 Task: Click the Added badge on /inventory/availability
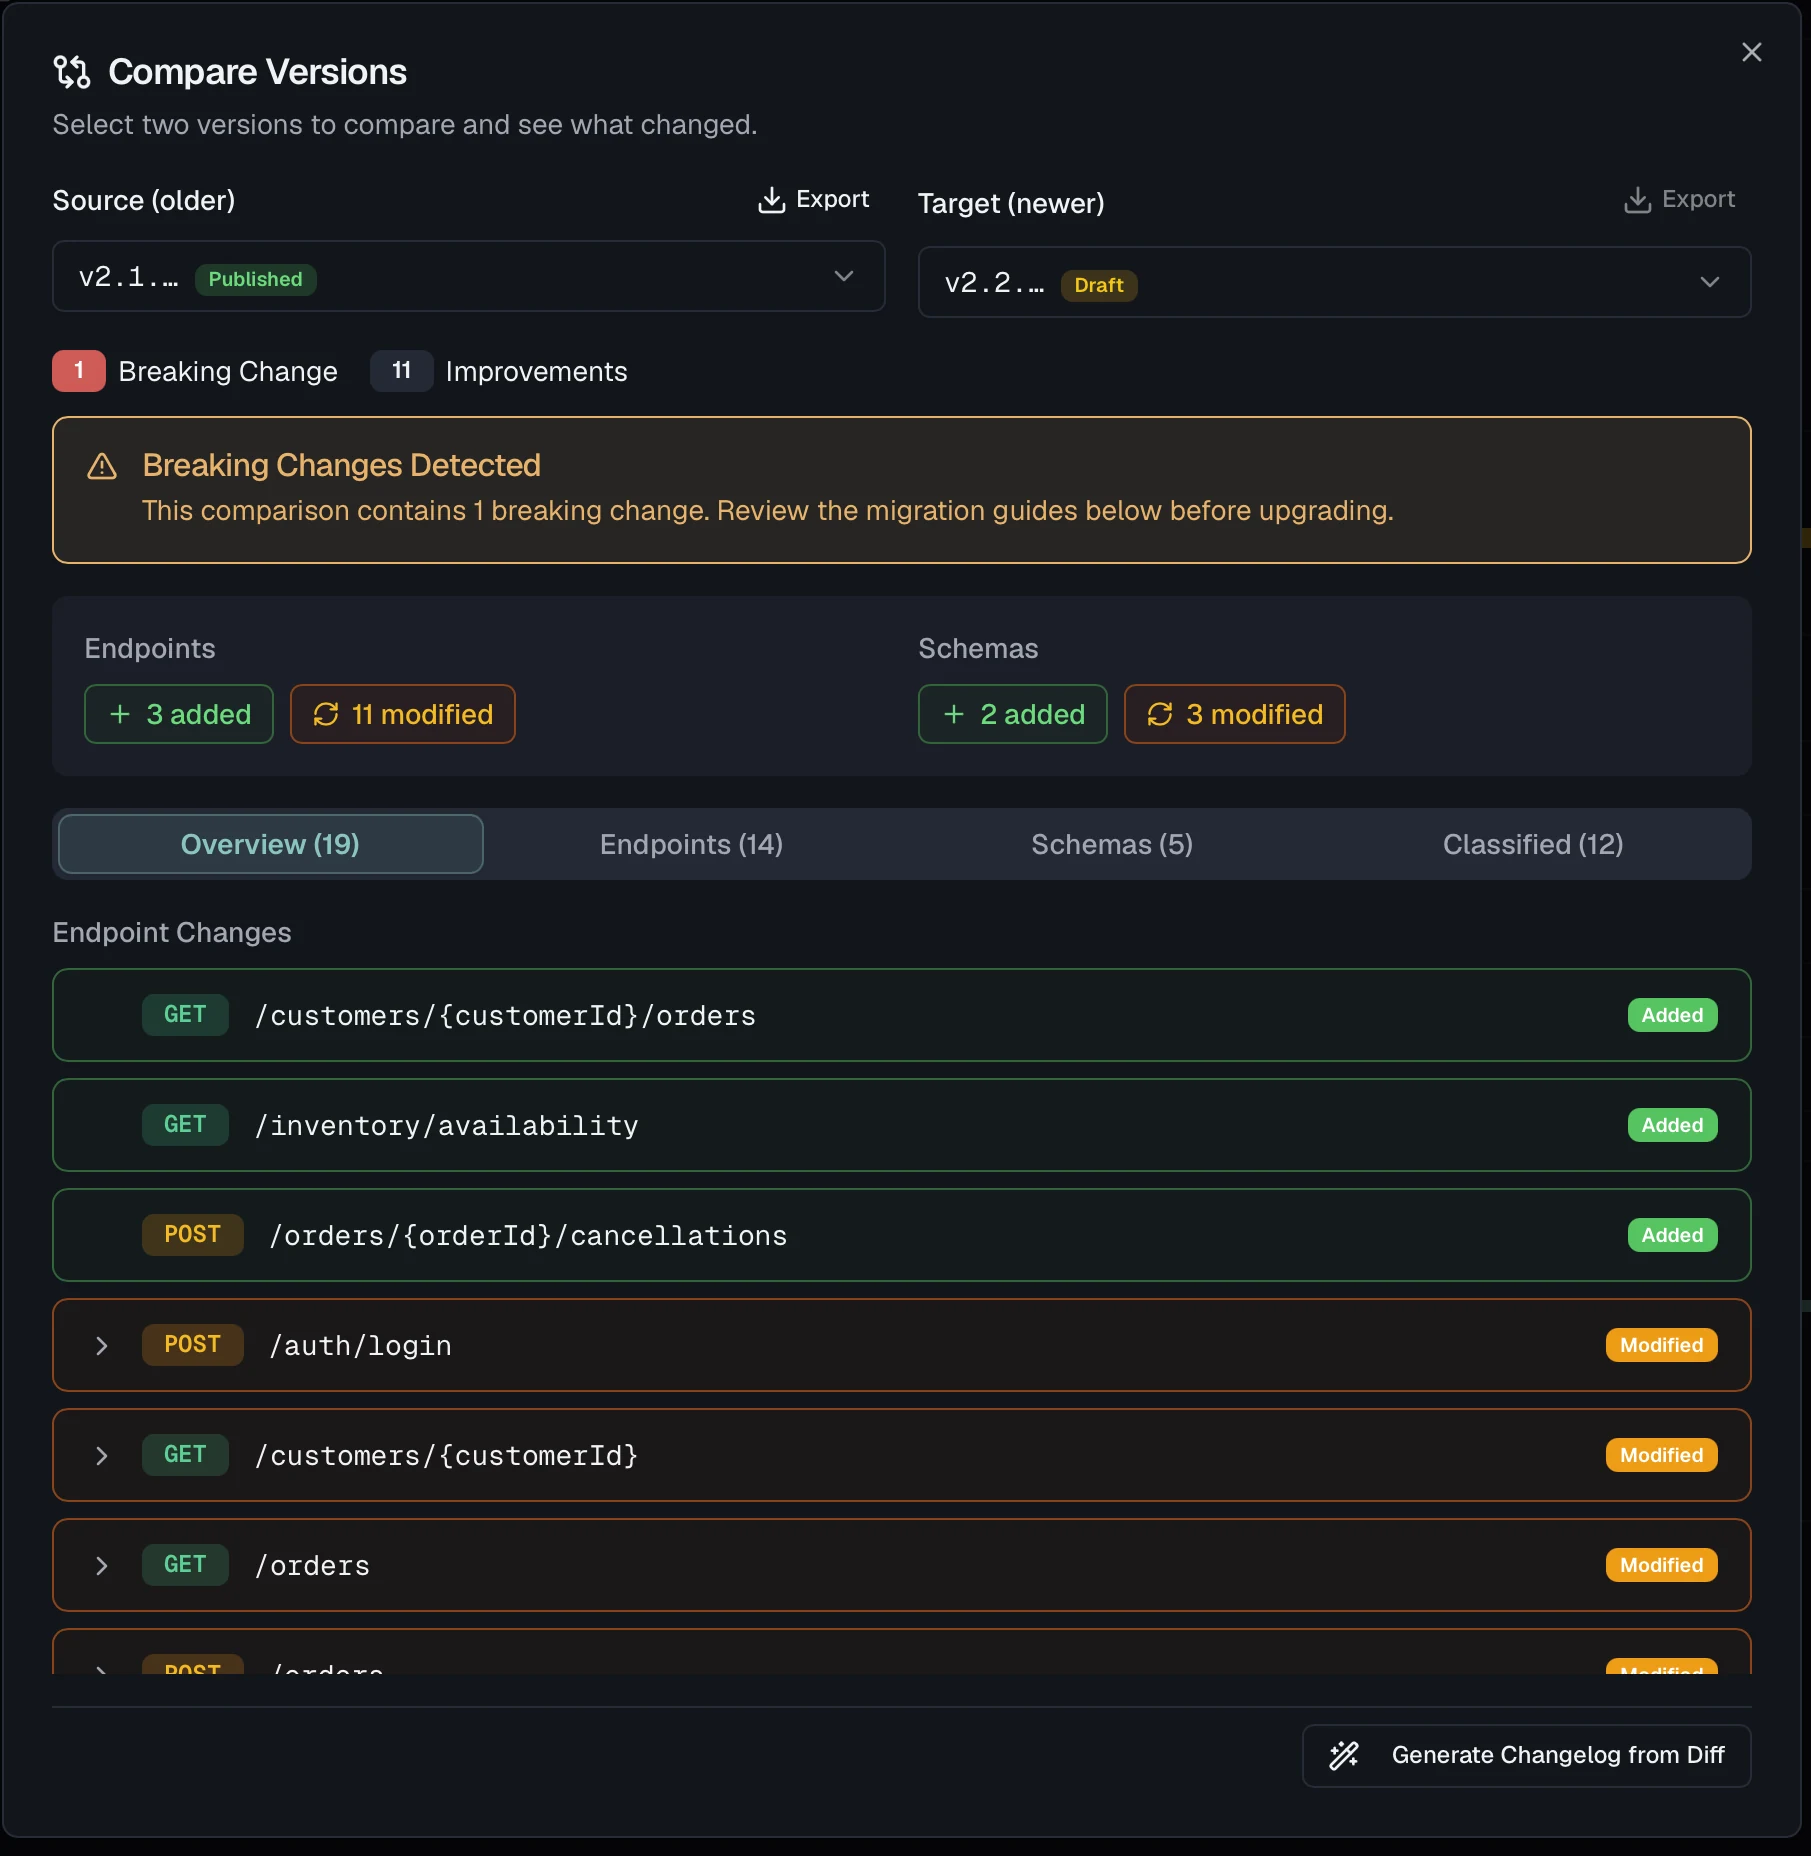tap(1672, 1125)
